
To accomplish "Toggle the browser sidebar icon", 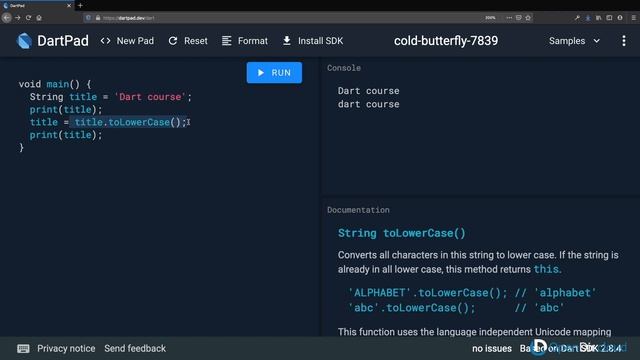I will [609, 18].
